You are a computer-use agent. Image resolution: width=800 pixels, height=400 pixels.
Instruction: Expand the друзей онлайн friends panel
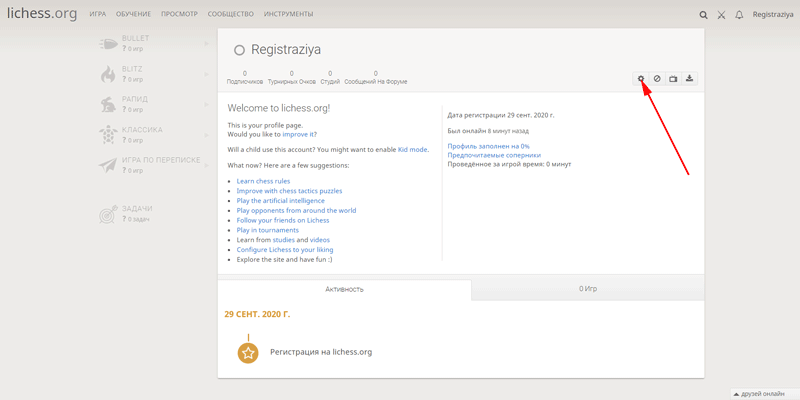(x=765, y=394)
